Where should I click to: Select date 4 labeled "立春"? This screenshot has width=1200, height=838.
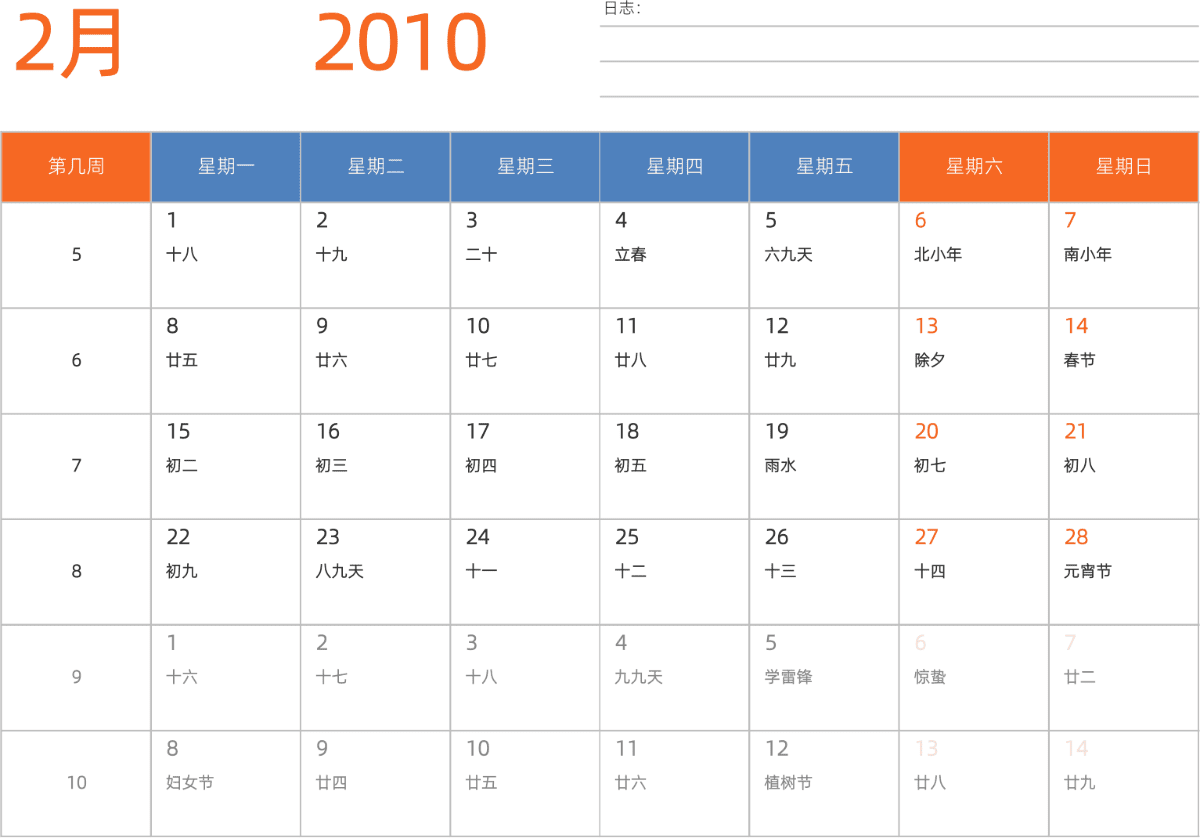(x=675, y=255)
